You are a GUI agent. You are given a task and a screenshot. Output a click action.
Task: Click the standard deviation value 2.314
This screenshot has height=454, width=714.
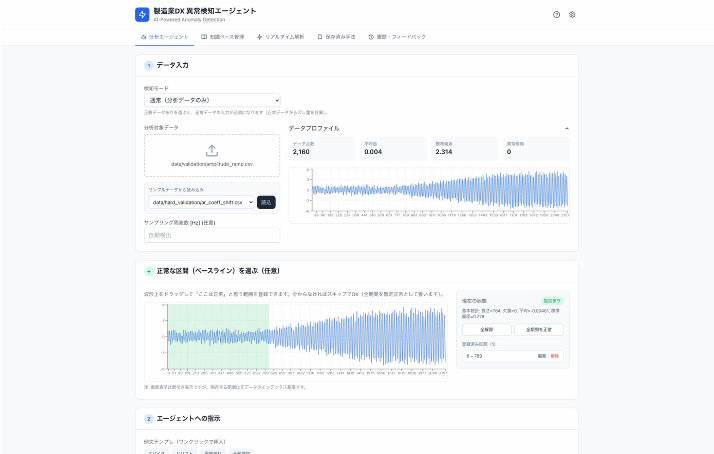point(444,152)
